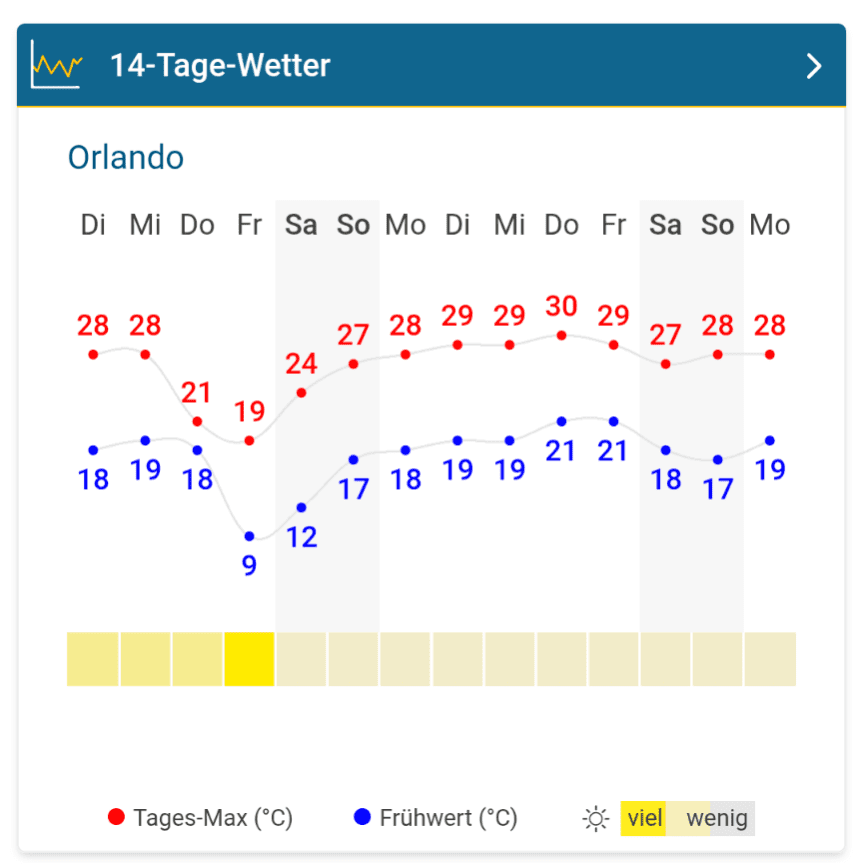This screenshot has width=863, height=864.
Task: Click the blue 9 degree low point
Action: pos(249,537)
